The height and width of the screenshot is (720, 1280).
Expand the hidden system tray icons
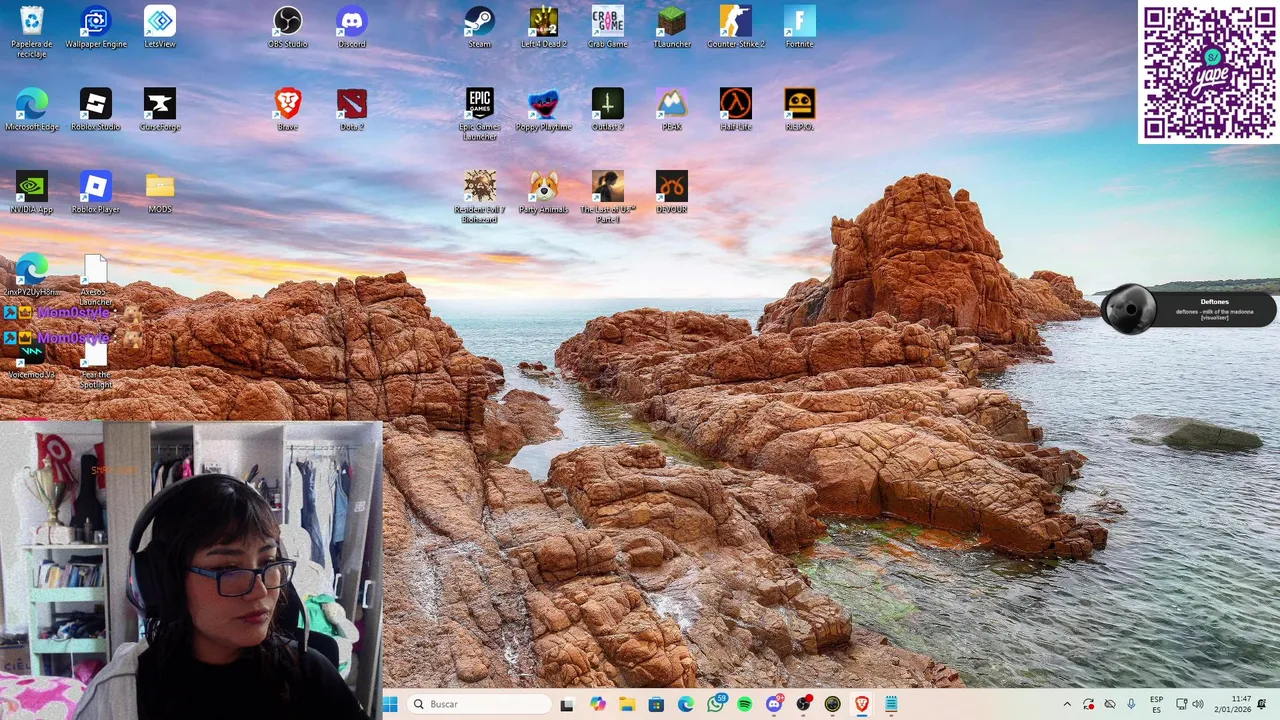[x=1067, y=704]
